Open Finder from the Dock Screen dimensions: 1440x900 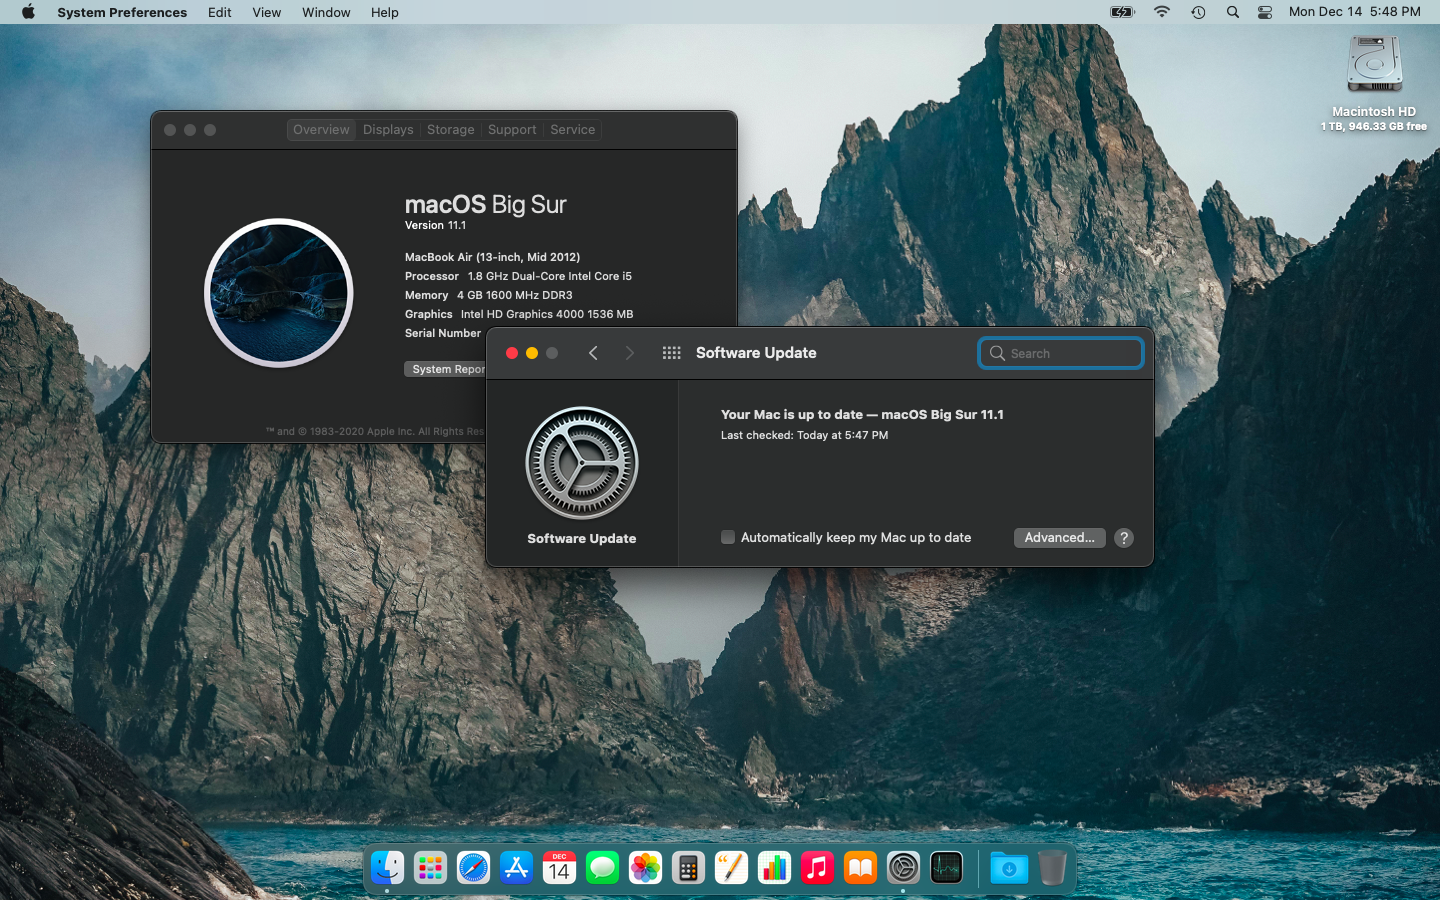coord(387,868)
